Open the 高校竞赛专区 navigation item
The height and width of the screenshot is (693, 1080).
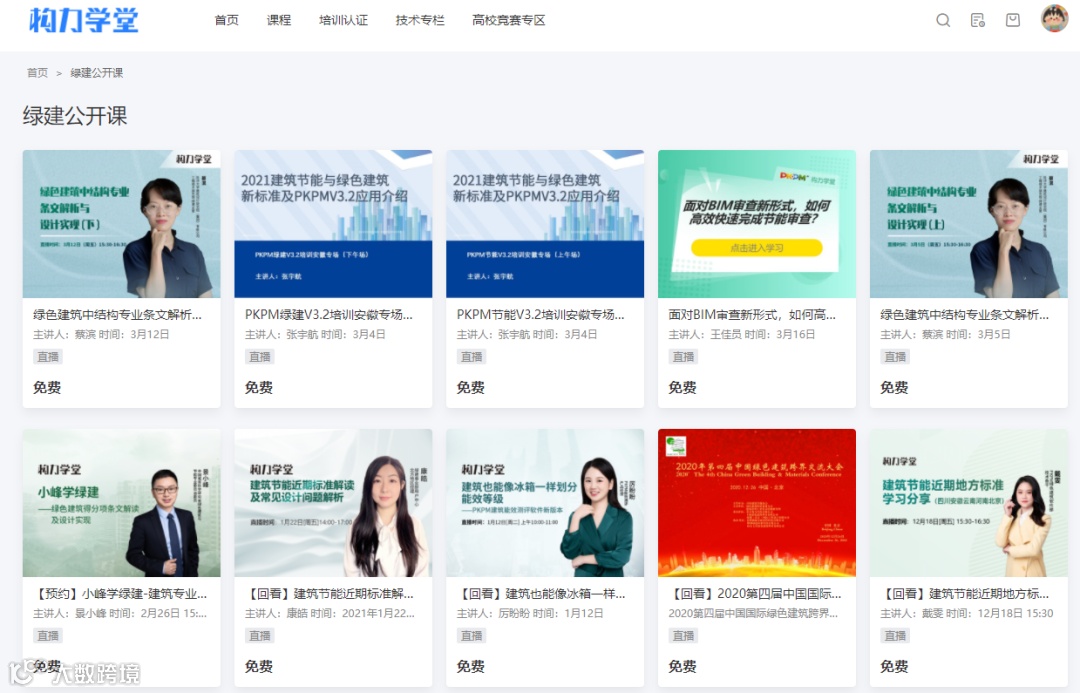pos(509,21)
